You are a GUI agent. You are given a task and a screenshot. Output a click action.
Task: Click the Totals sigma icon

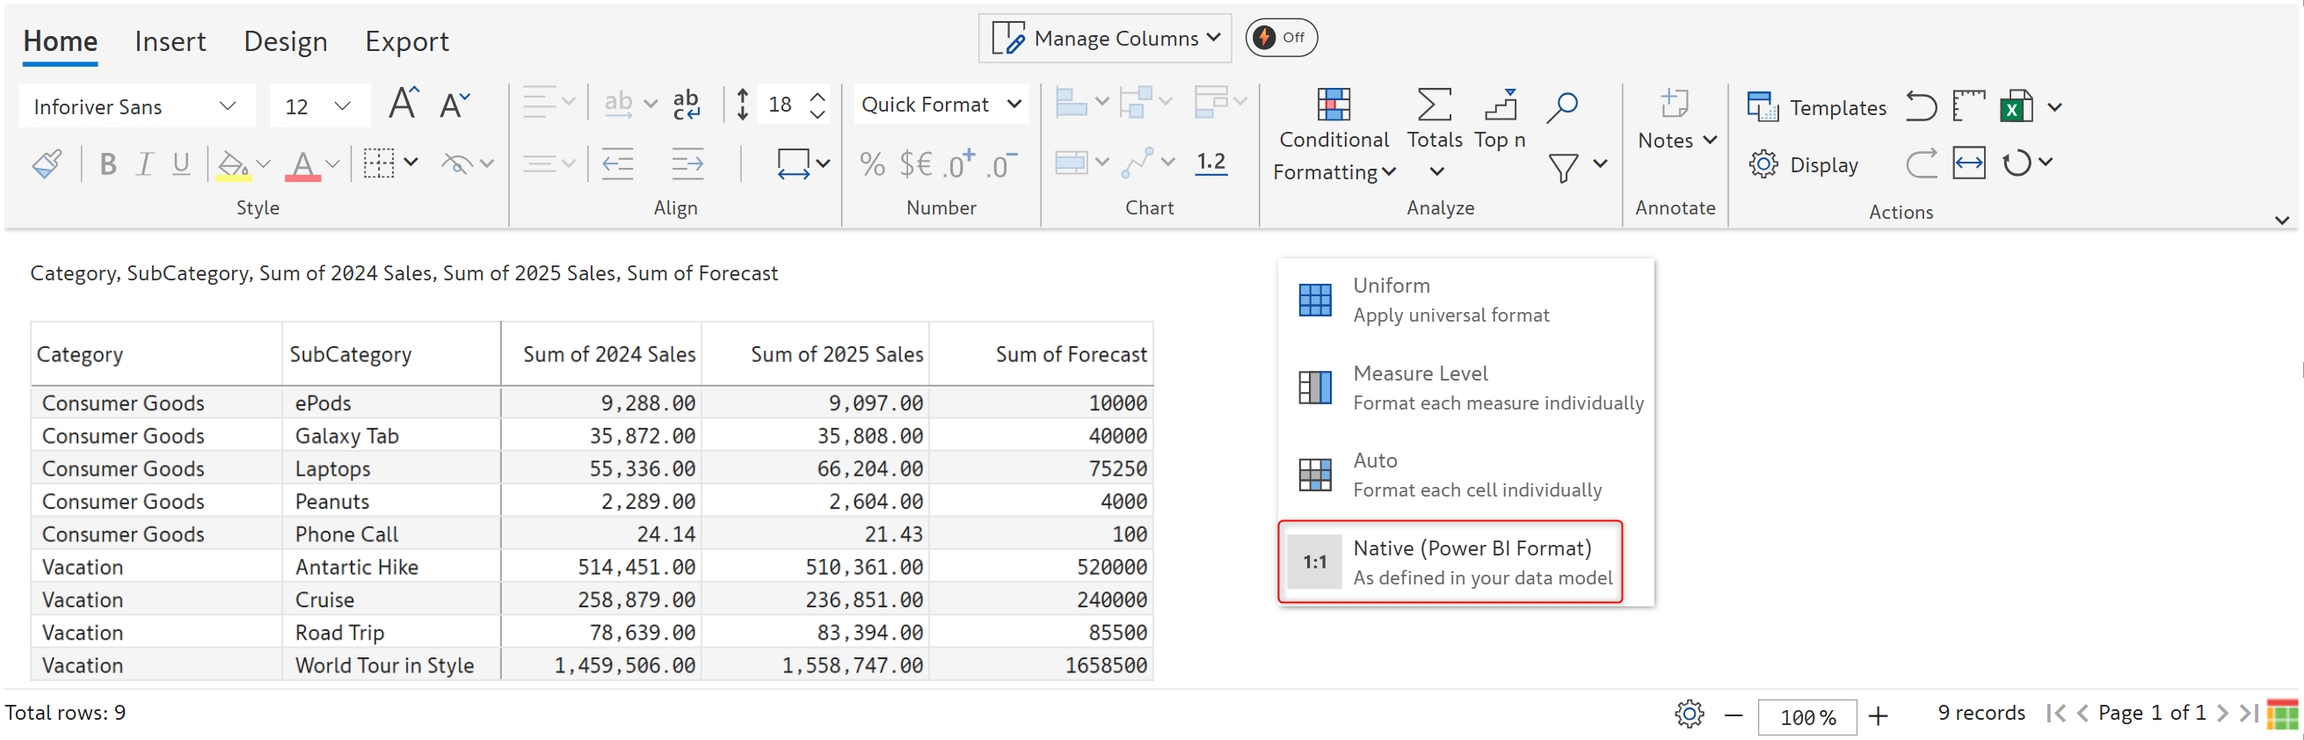click(1434, 105)
